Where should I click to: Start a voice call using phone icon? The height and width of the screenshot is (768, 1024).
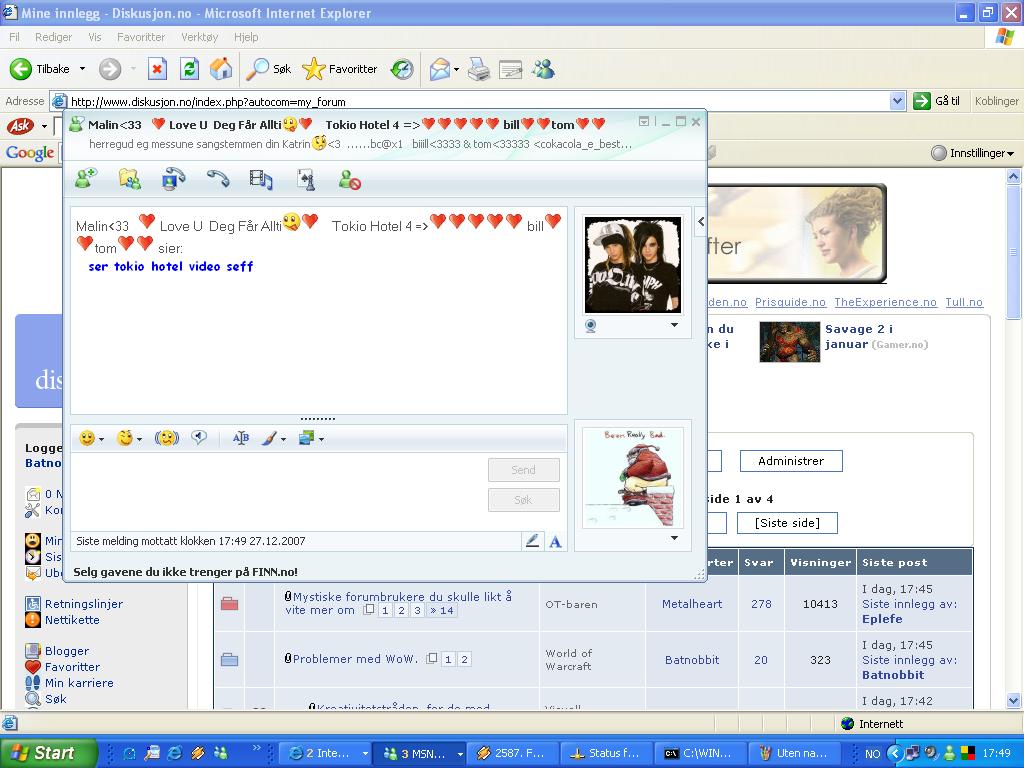[x=217, y=179]
